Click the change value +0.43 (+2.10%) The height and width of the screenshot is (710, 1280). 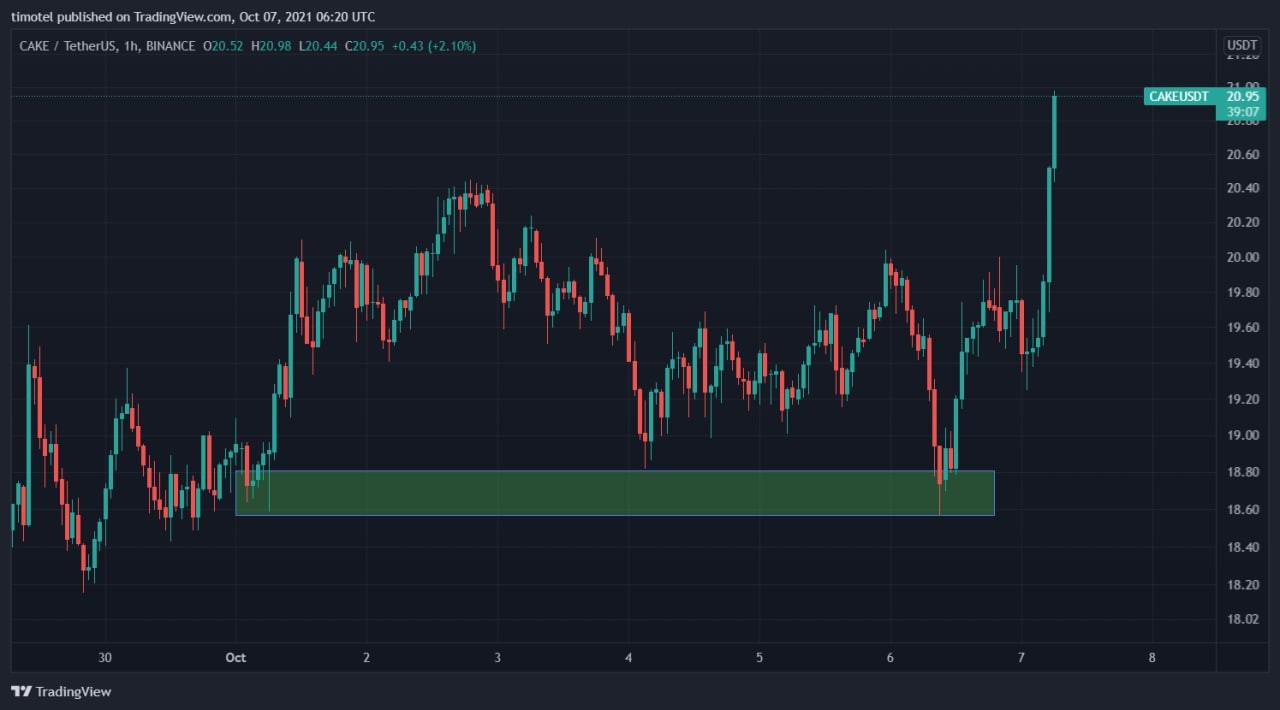(434, 46)
